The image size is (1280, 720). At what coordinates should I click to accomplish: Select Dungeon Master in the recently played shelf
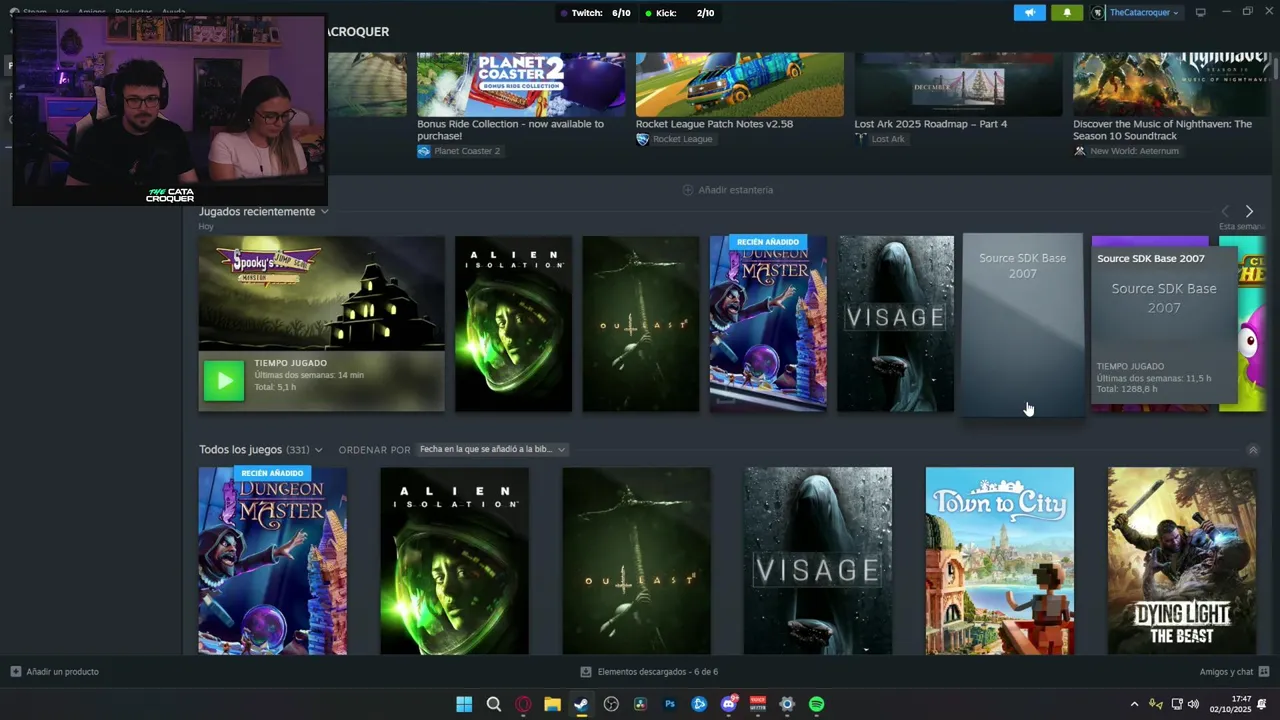coord(768,324)
